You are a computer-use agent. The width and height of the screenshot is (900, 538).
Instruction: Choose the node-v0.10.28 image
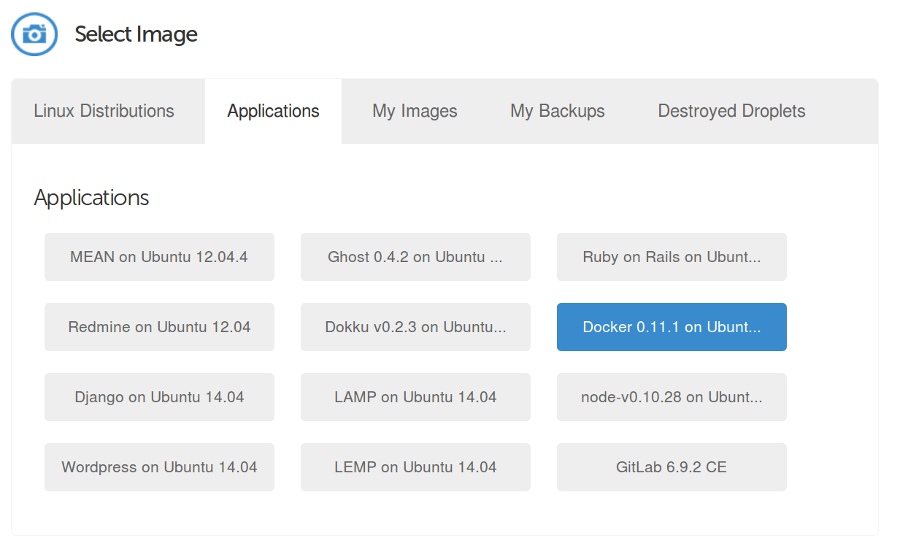672,397
